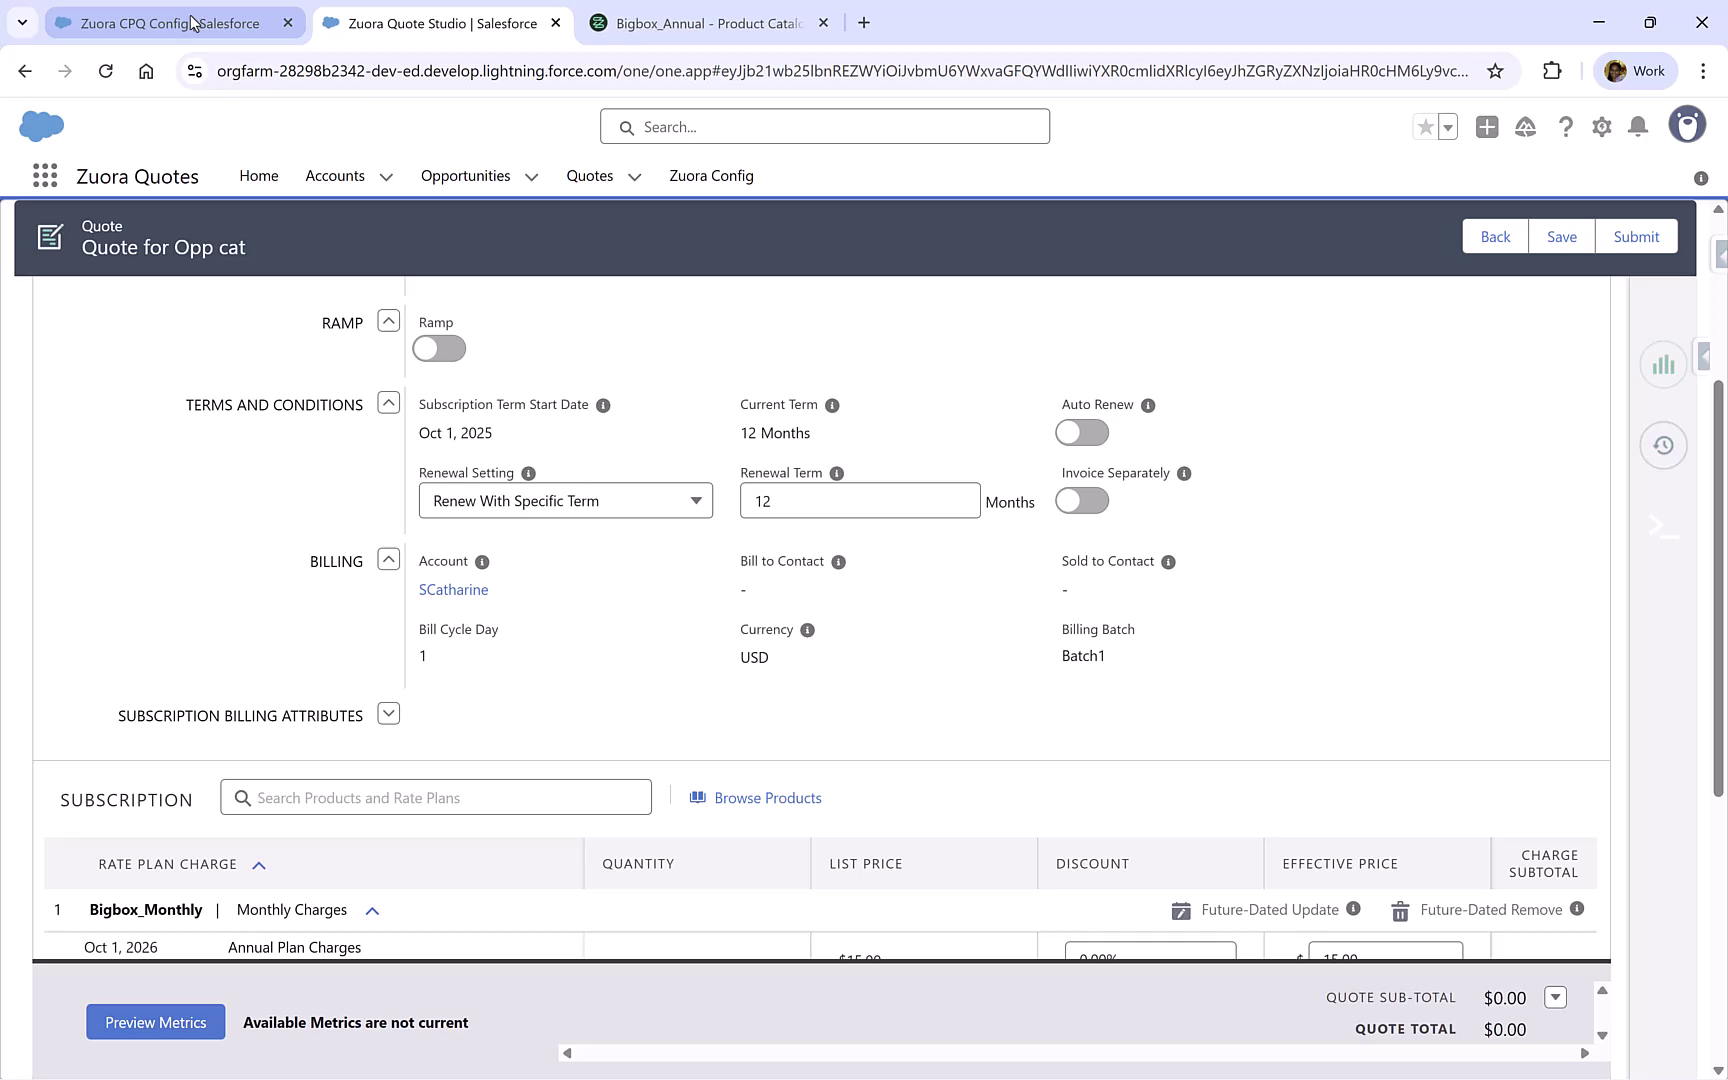Open the SCatharine account link
1728x1080 pixels.
[x=453, y=589]
